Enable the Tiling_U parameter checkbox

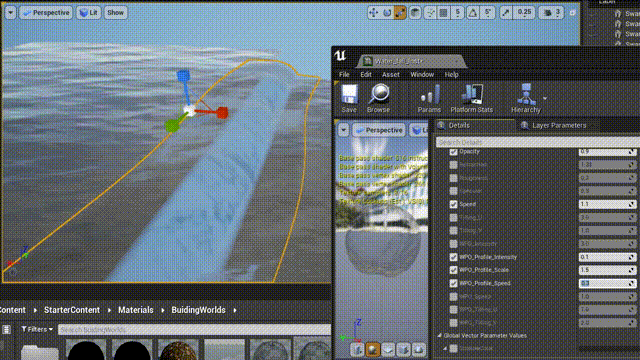[x=453, y=218]
